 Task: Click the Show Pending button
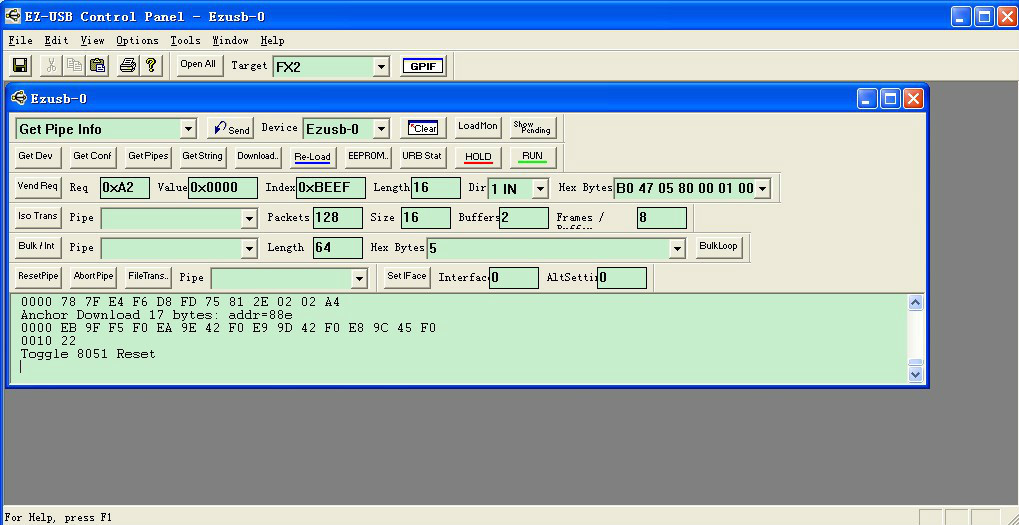tap(533, 127)
